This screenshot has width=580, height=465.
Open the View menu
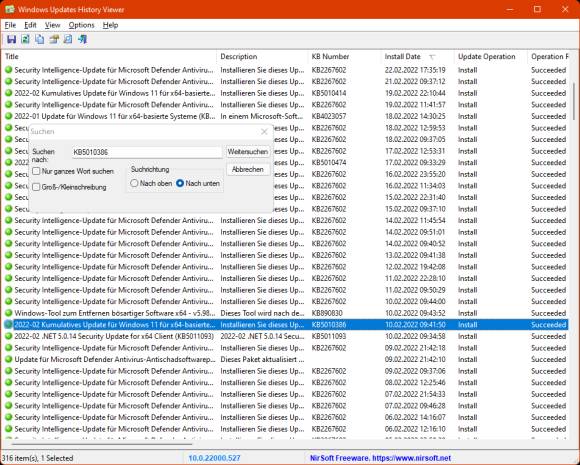coord(52,25)
